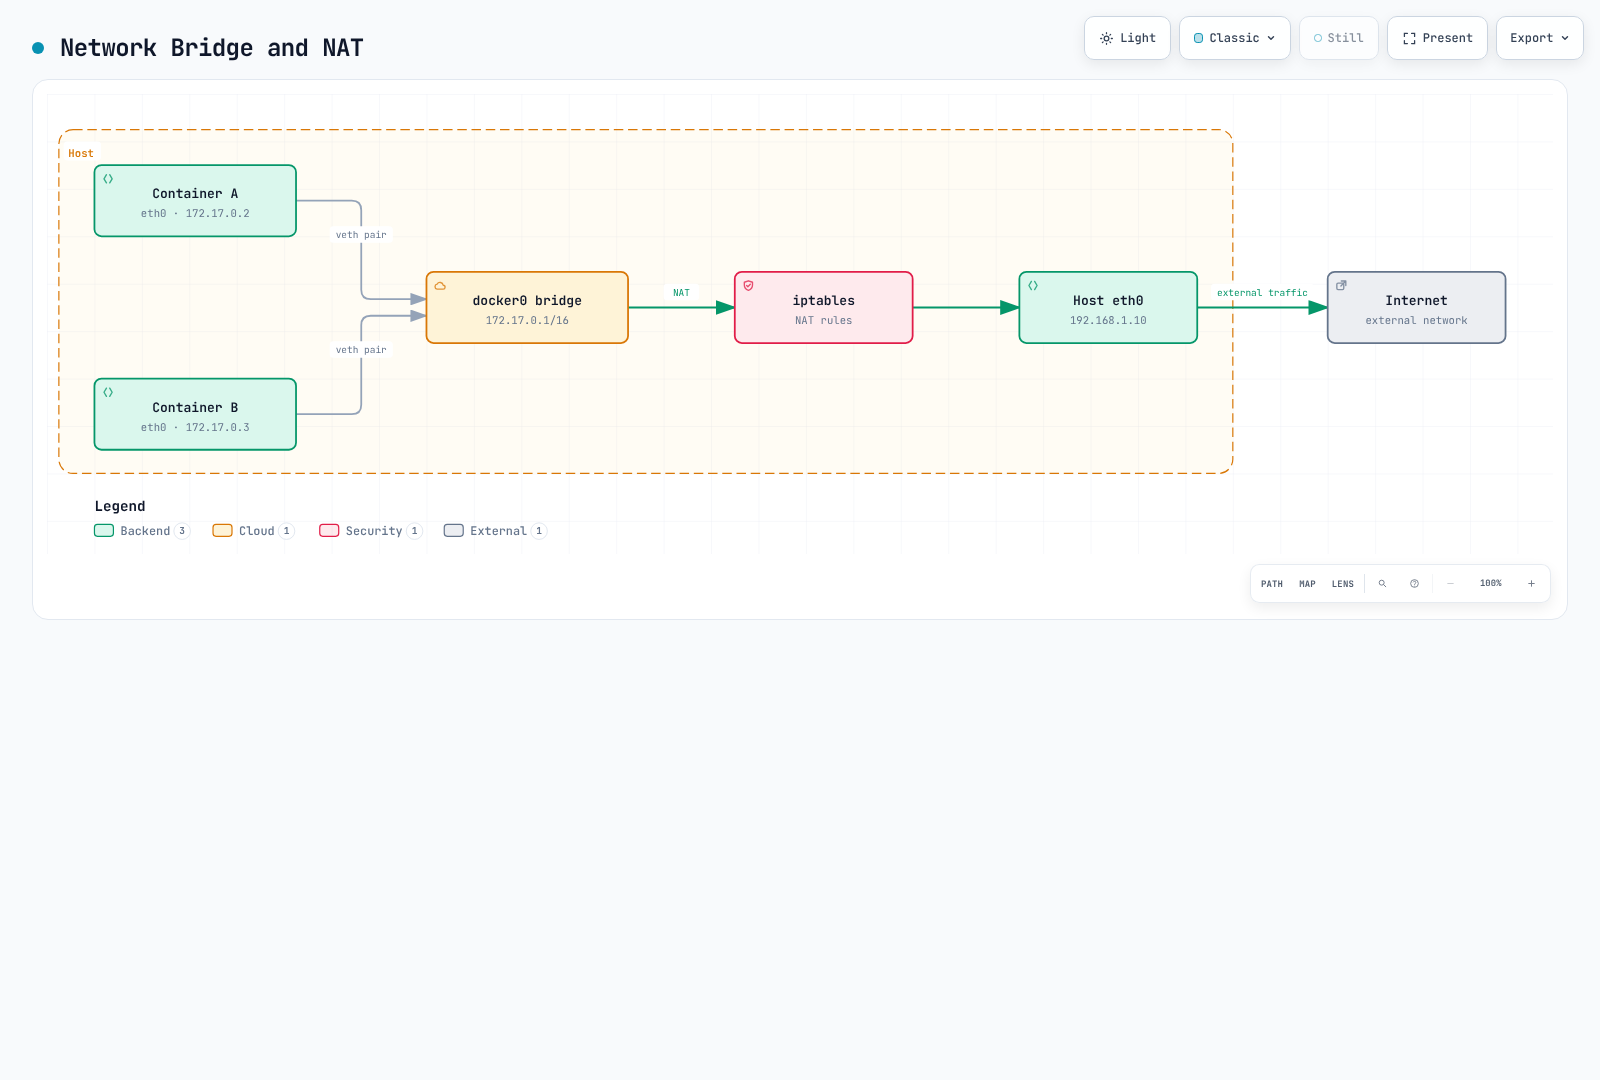Click the sun icon in Light button
This screenshot has width=1600, height=1080.
[1106, 38]
